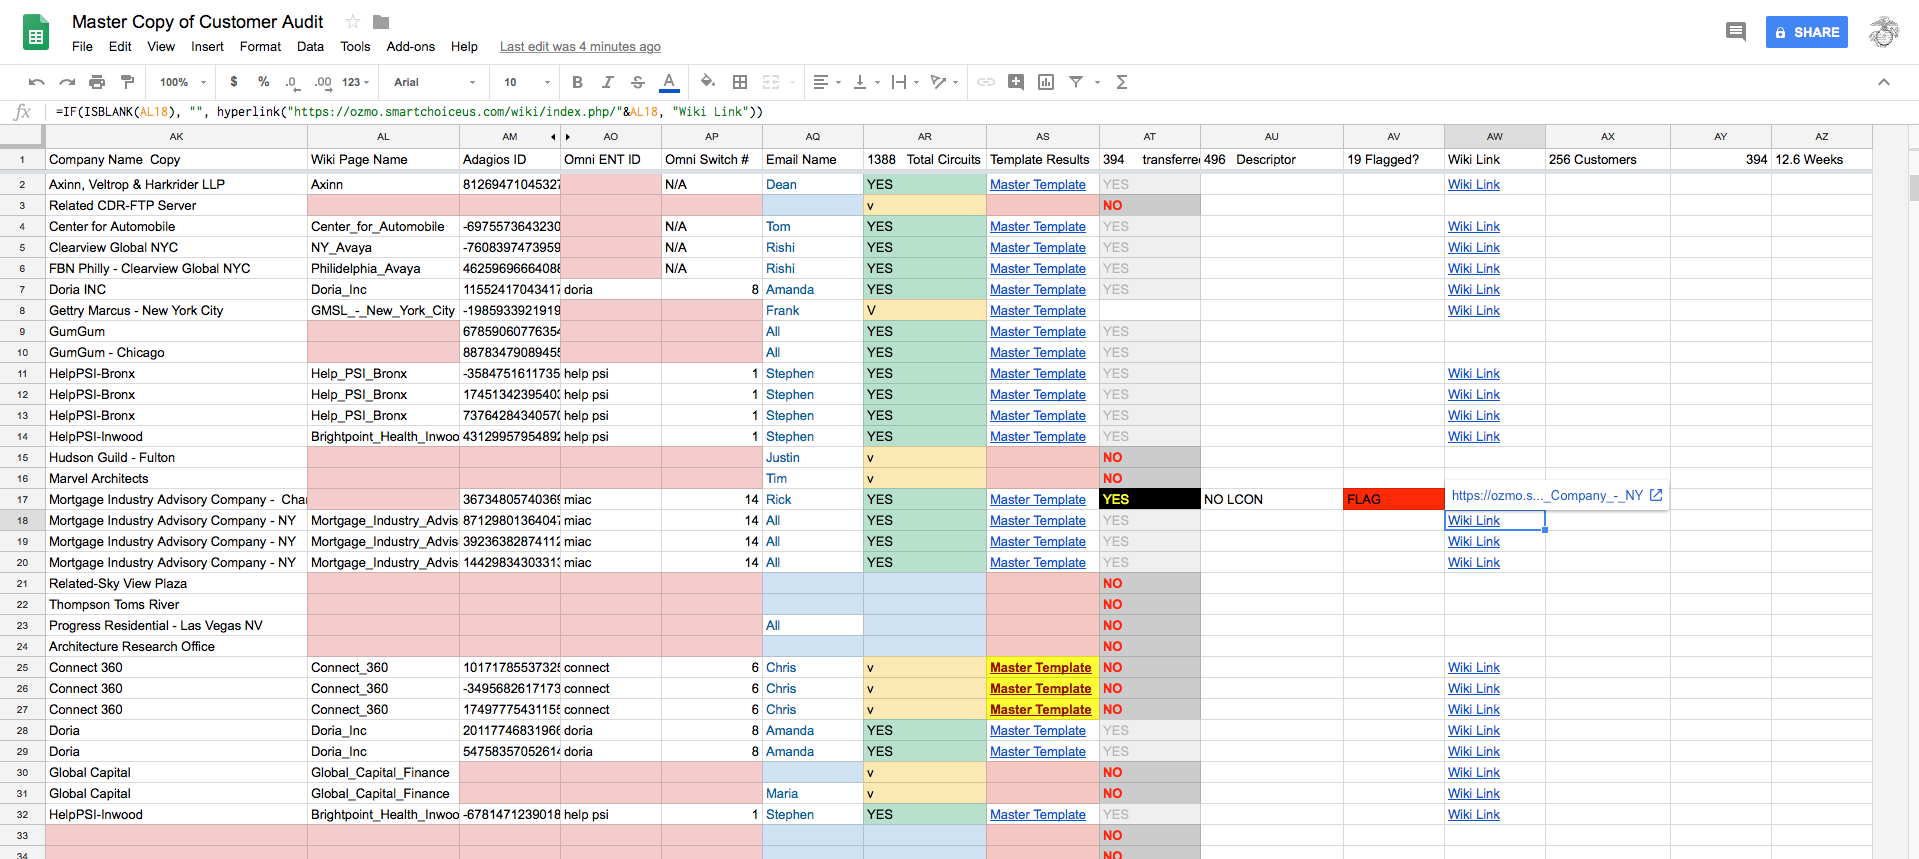The height and width of the screenshot is (859, 1919).
Task: Increase decimal places
Action: 322,82
